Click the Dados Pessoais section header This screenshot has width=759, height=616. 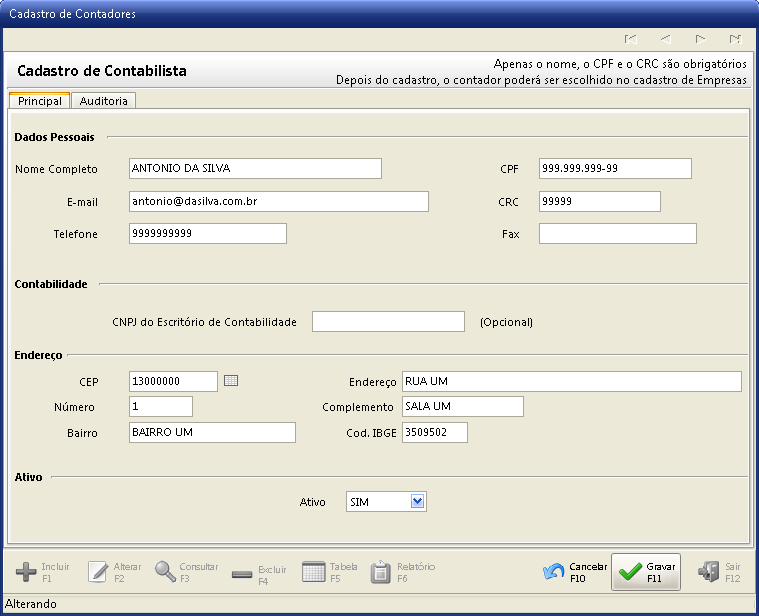pyautogui.click(x=54, y=137)
